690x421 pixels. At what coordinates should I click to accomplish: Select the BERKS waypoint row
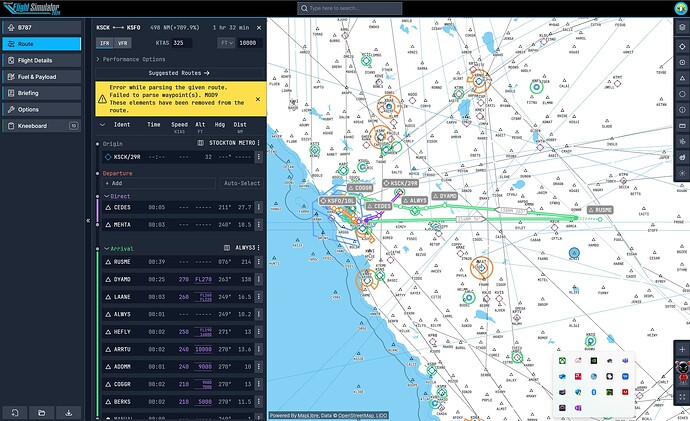coord(178,402)
